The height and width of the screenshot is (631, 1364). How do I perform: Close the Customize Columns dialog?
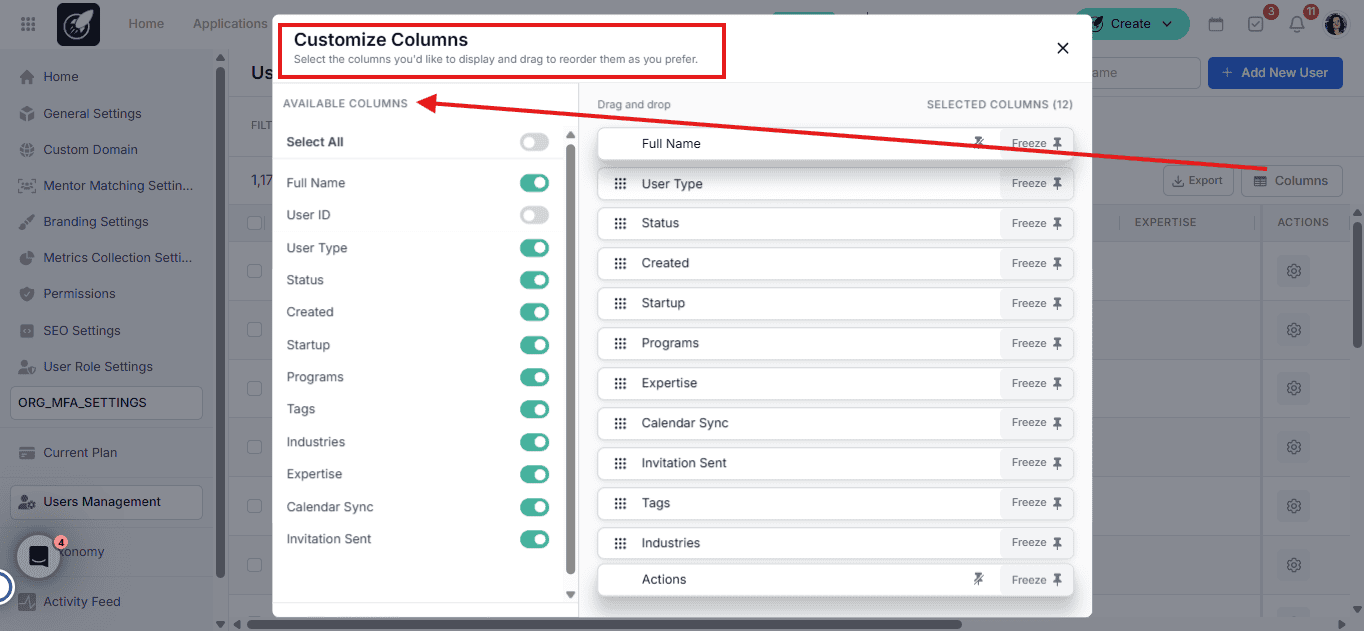click(x=1062, y=48)
